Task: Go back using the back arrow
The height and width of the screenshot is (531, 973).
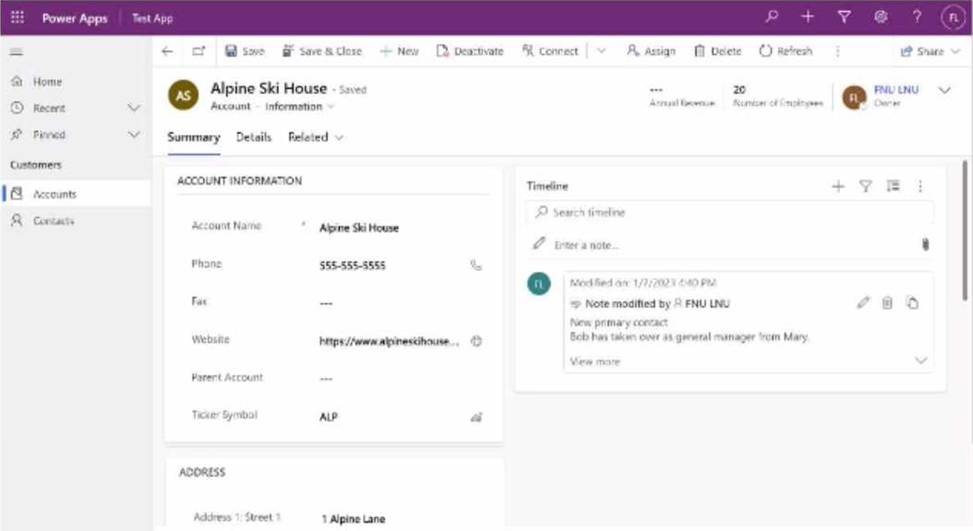Action: point(168,51)
